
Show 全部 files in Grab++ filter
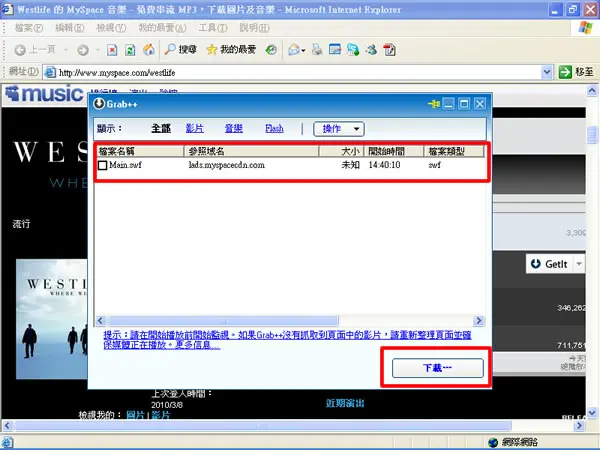161,129
